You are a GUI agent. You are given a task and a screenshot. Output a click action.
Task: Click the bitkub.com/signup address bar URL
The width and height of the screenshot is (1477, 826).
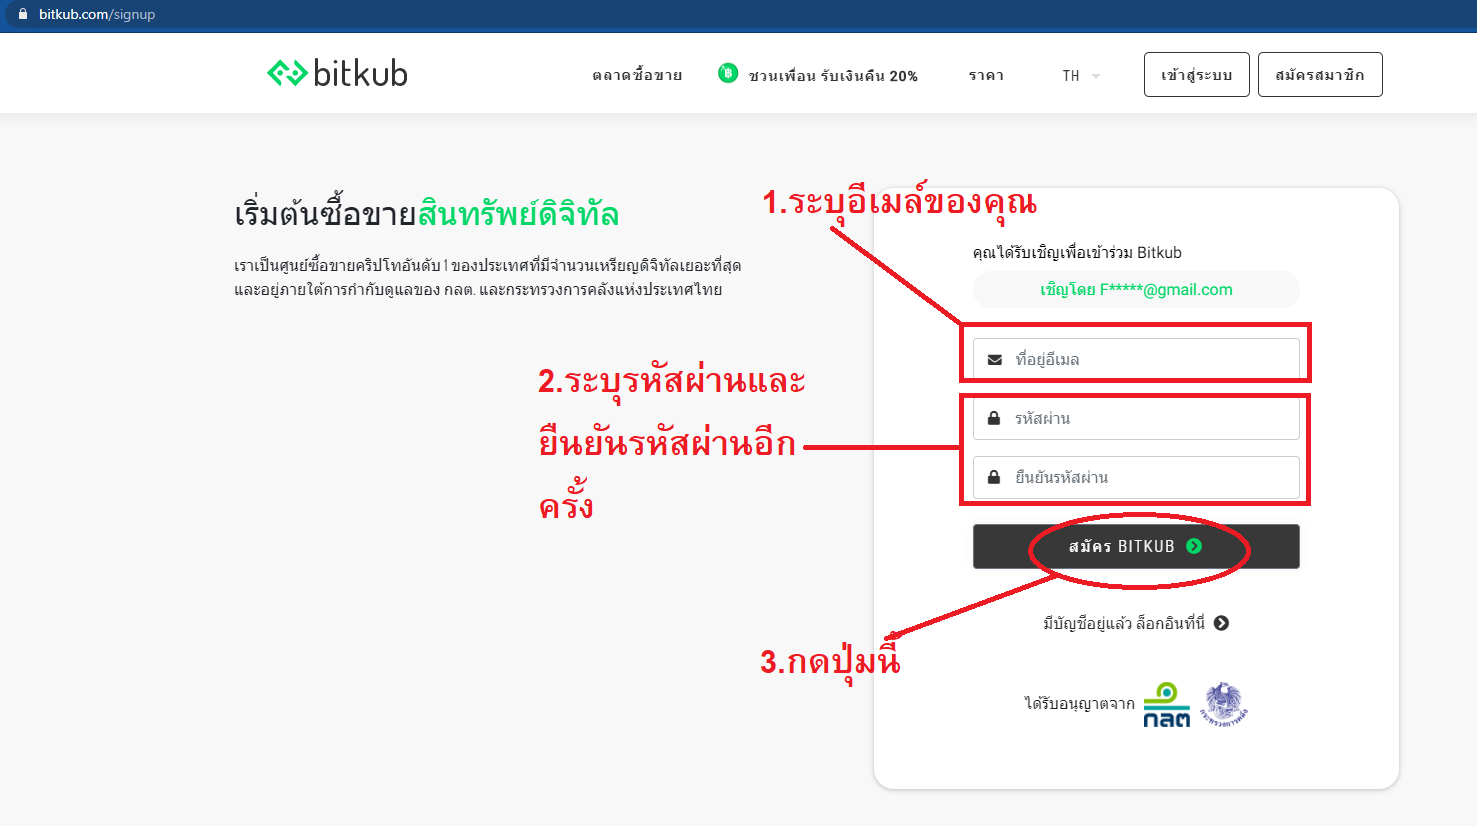97,15
